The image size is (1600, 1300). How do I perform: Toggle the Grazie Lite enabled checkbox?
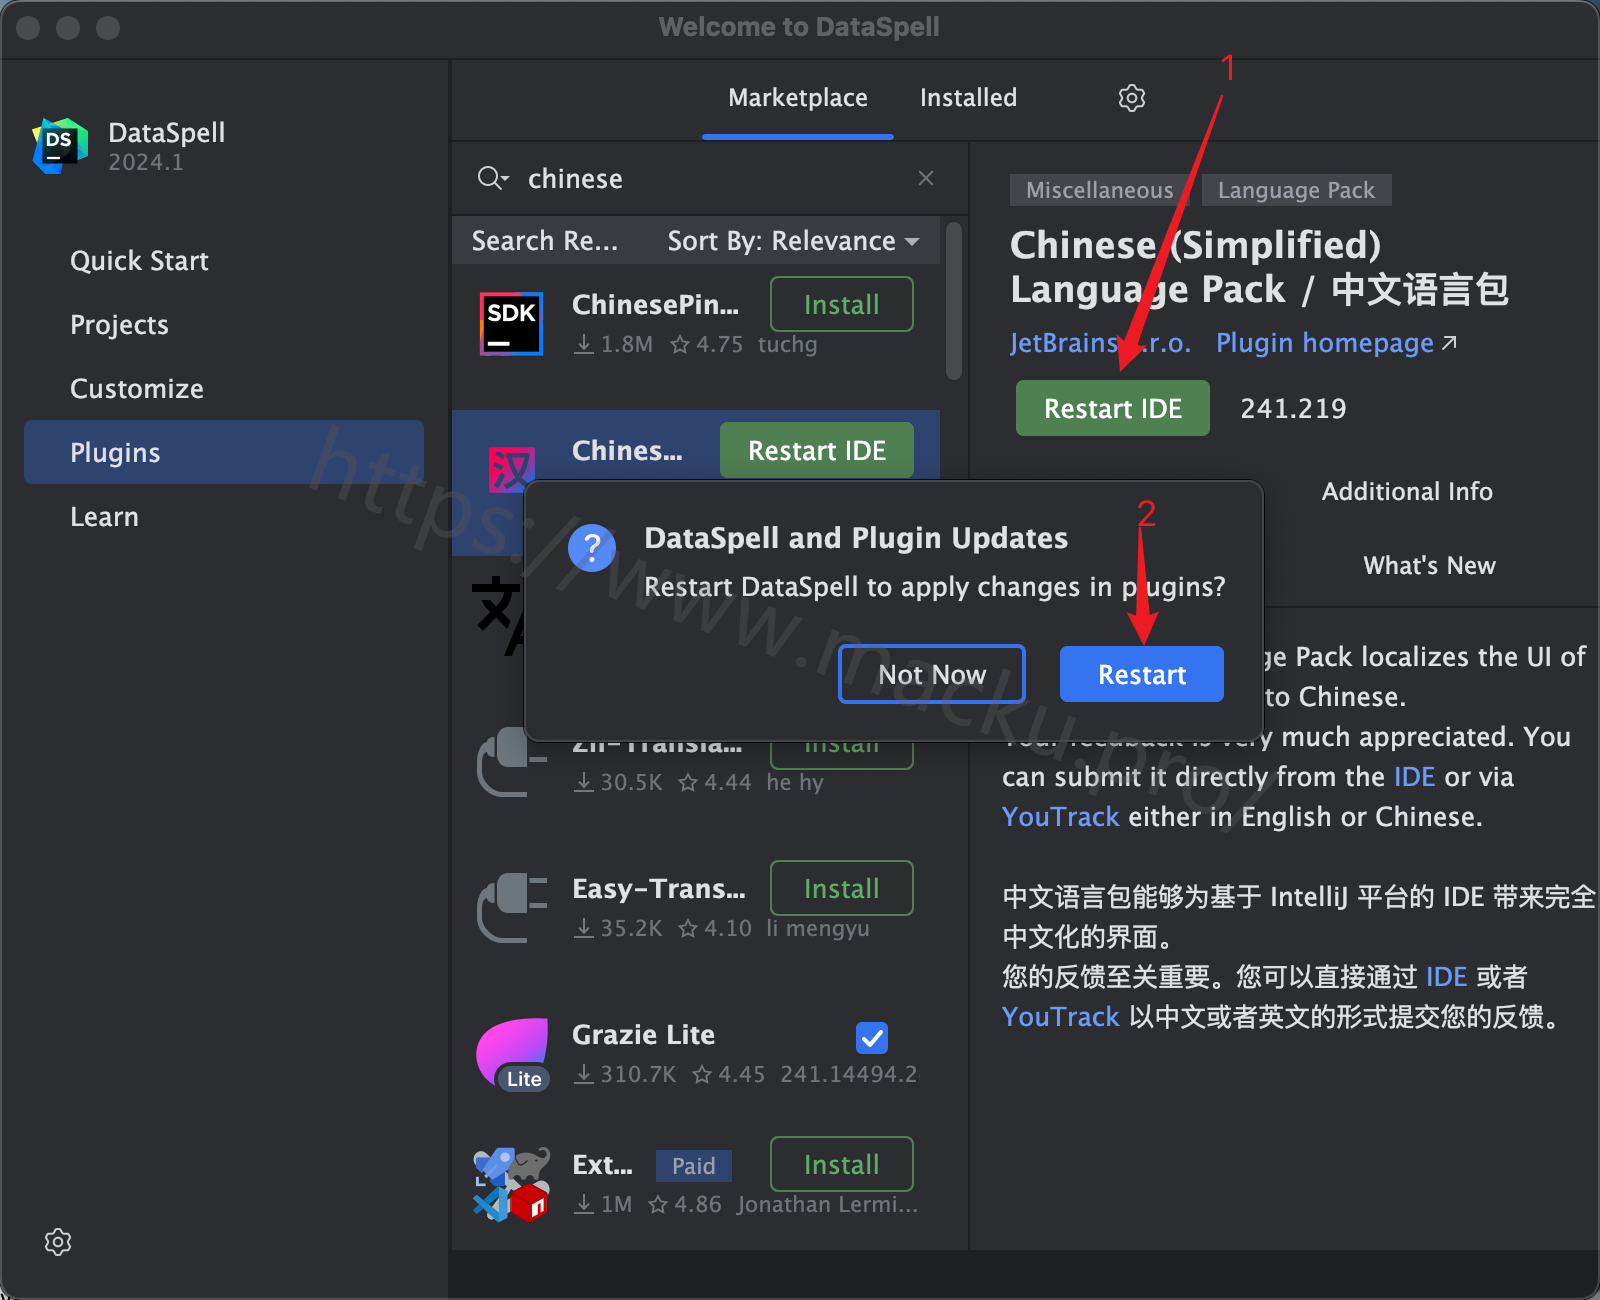872,1038
